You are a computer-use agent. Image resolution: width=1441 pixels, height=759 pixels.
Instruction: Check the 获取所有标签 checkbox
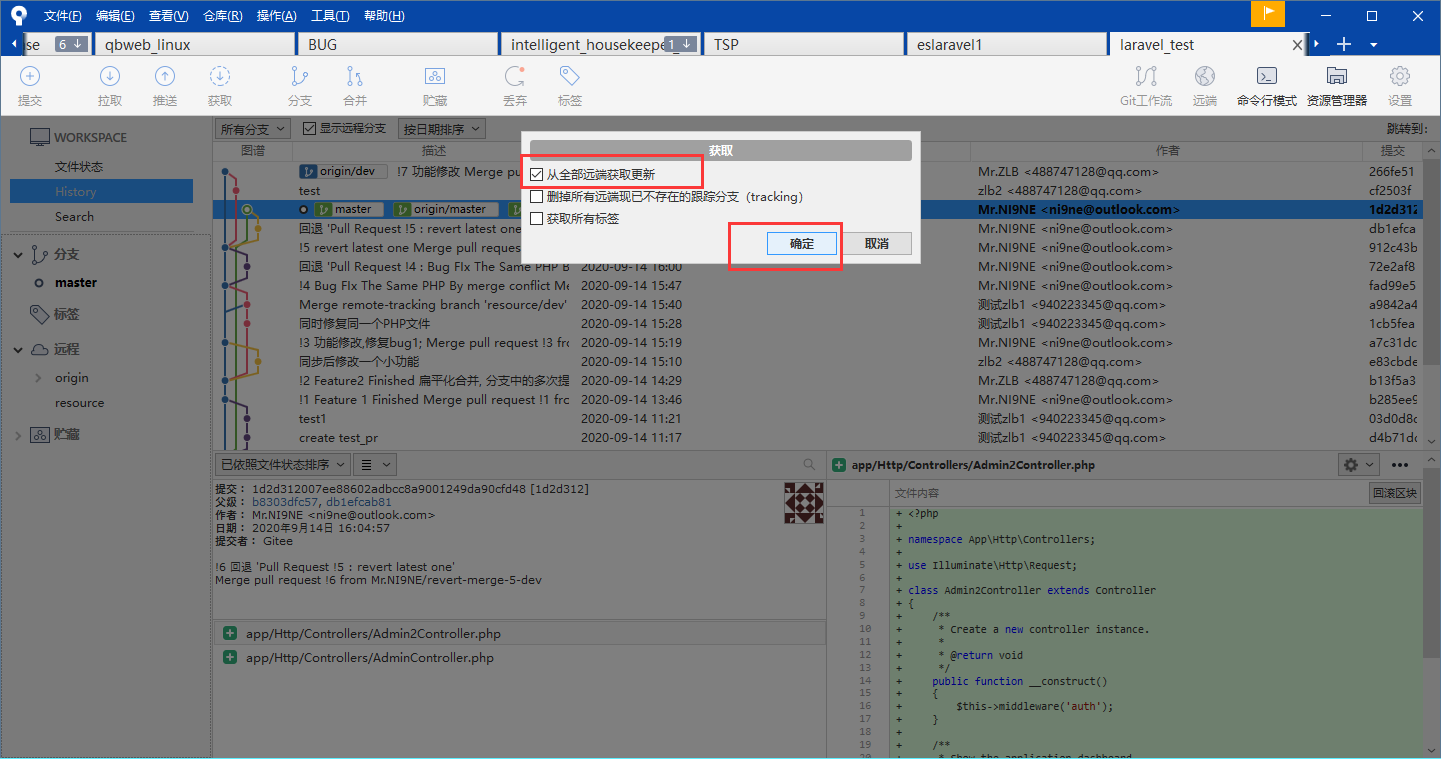[x=537, y=219]
